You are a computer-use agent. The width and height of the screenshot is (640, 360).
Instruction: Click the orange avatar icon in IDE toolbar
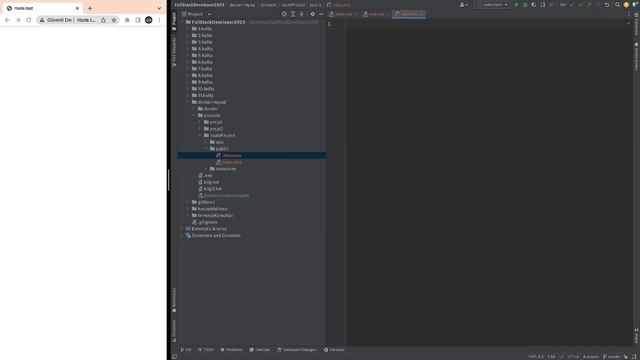click(x=626, y=5)
